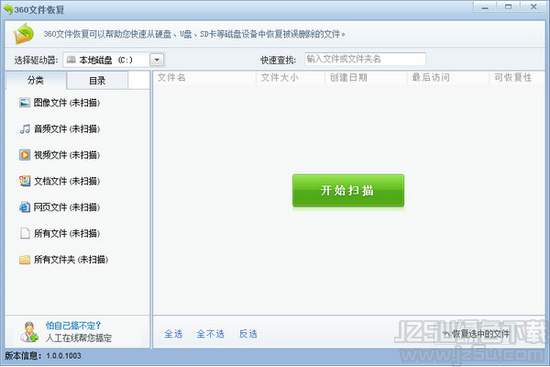Select 图像文件 (未扫描) category text
This screenshot has height=367, width=550.
pos(67,103)
